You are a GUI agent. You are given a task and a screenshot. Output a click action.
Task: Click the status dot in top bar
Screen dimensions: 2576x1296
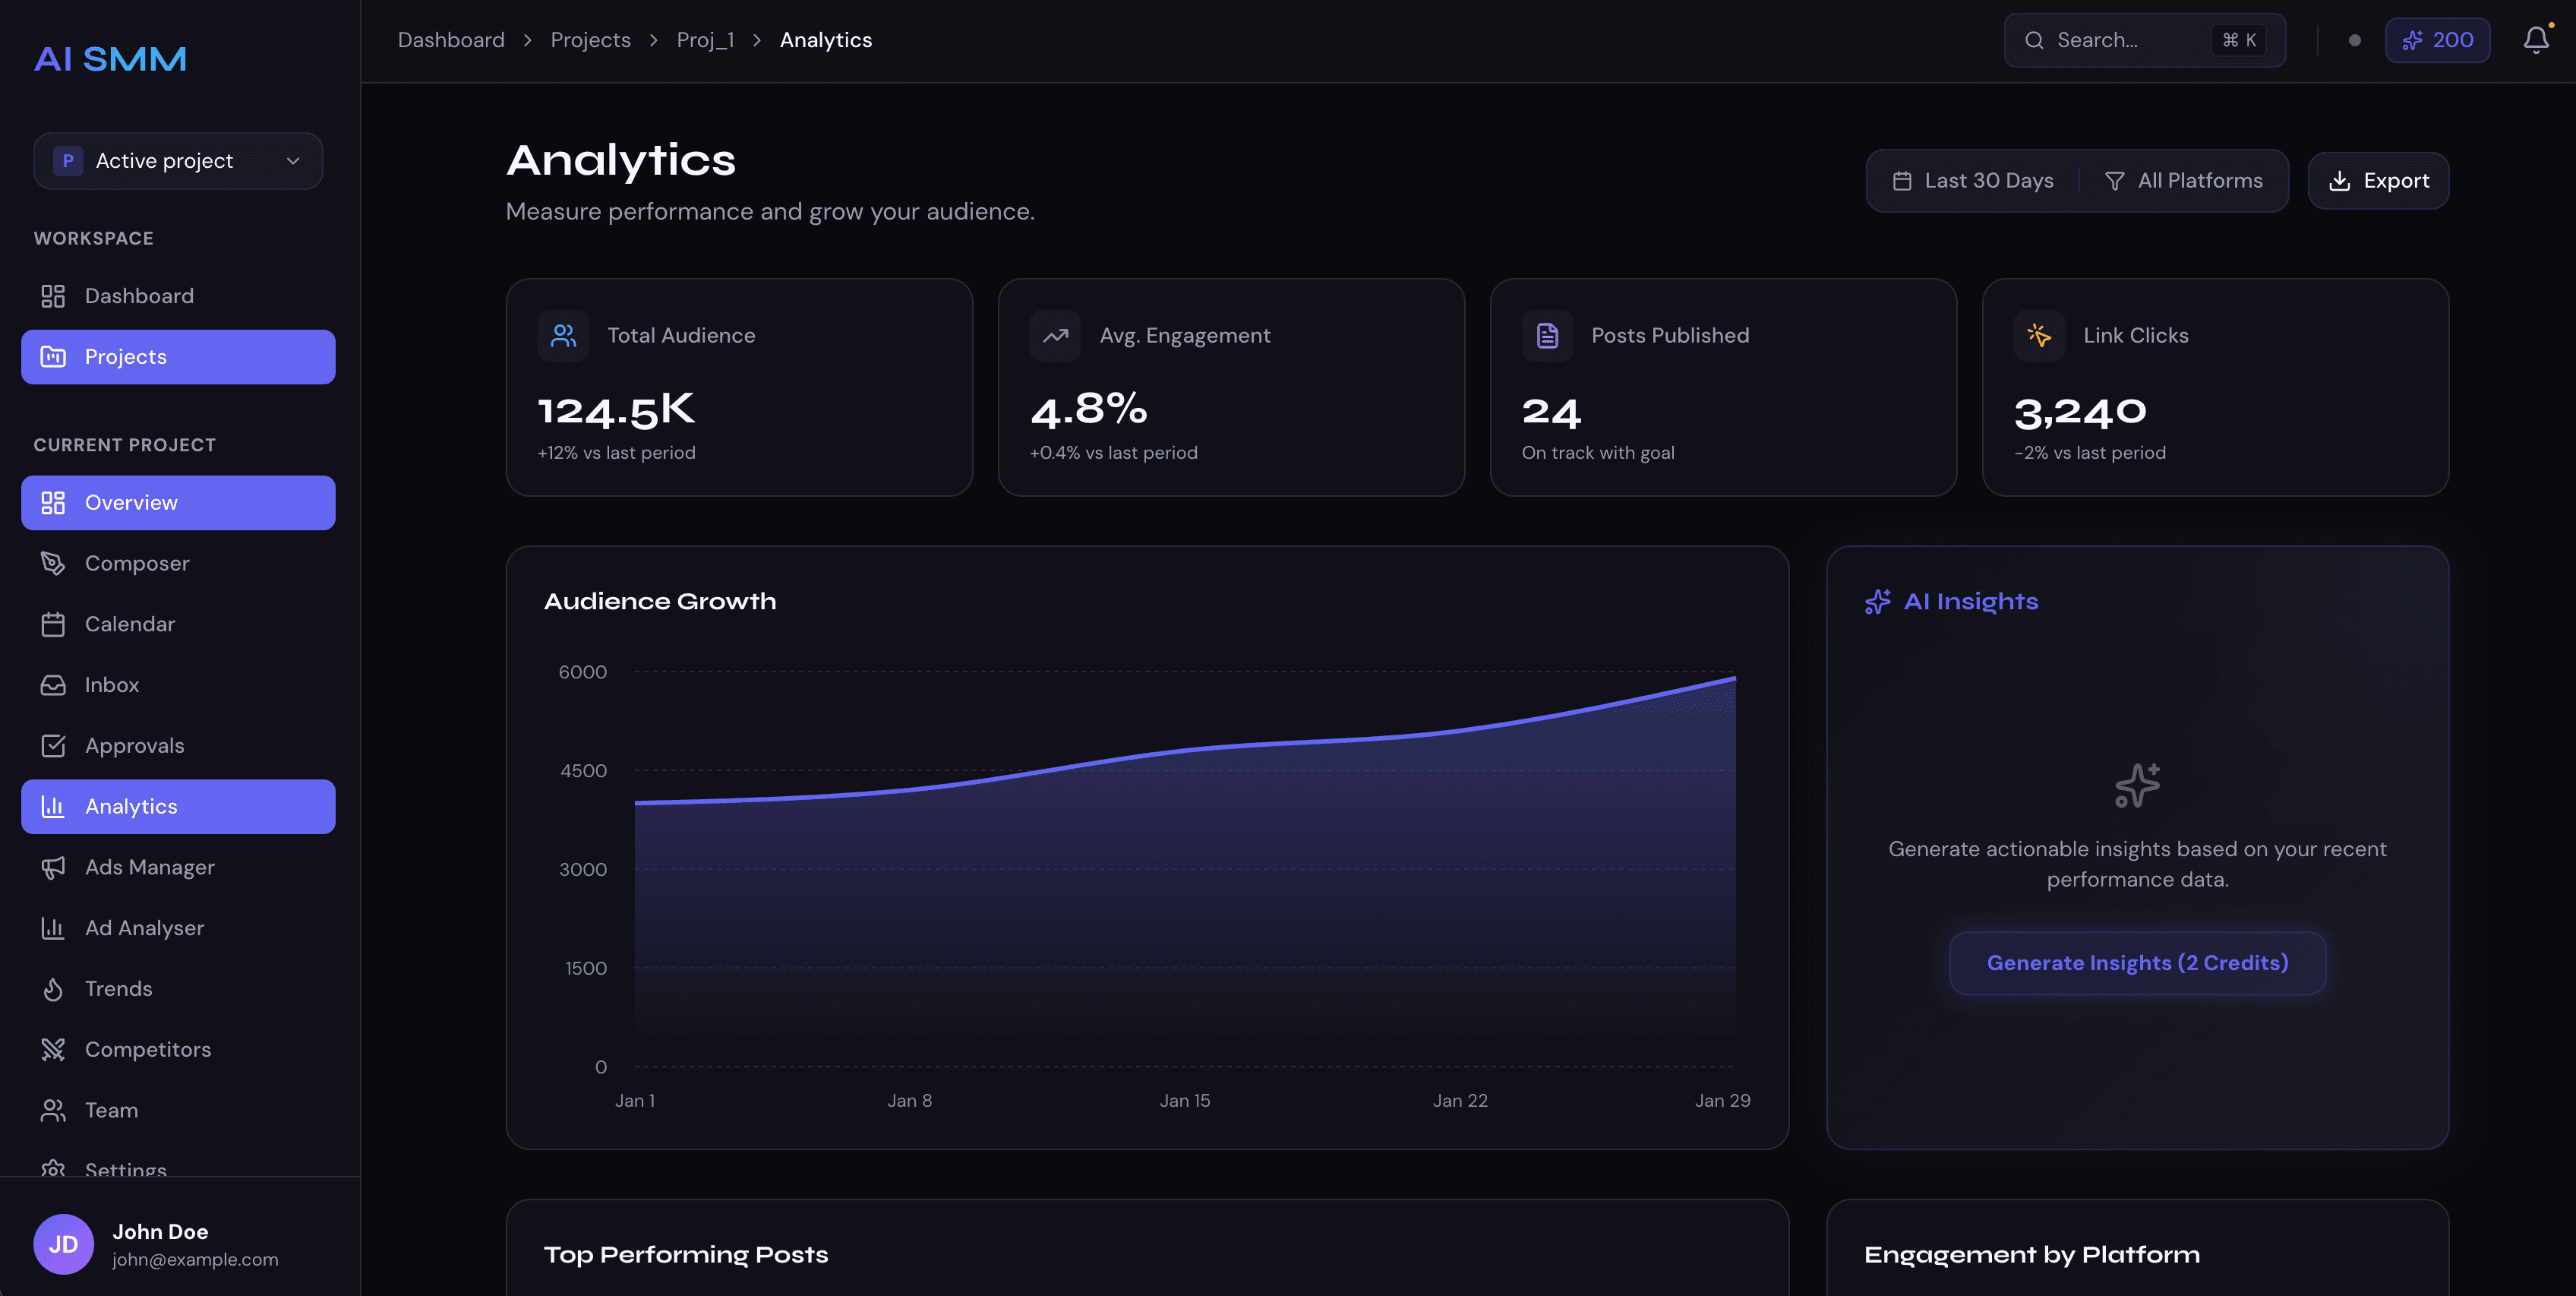pos(2355,40)
